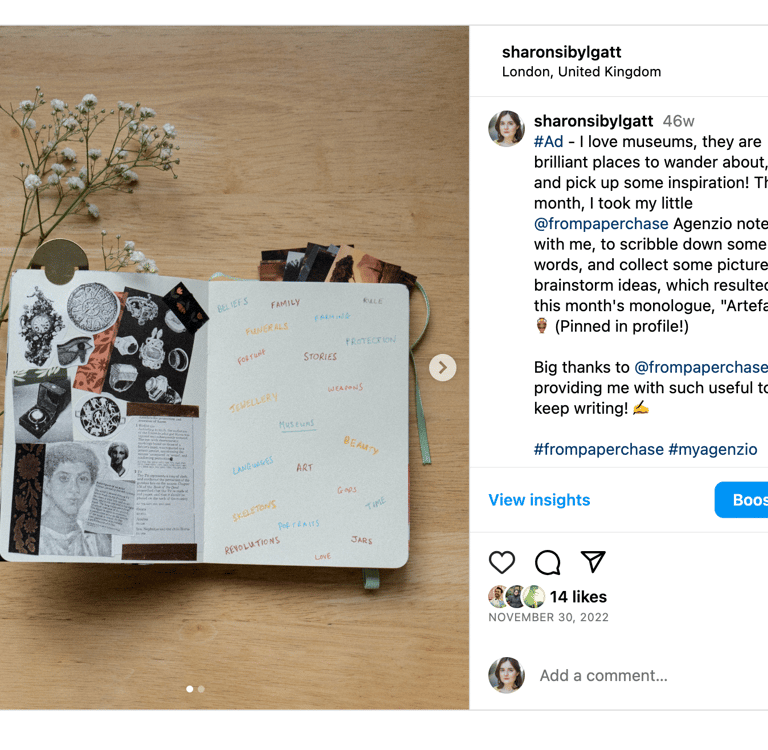This screenshot has width=768, height=750.
Task: Select the second carousel dot indicator
Action: tap(201, 689)
